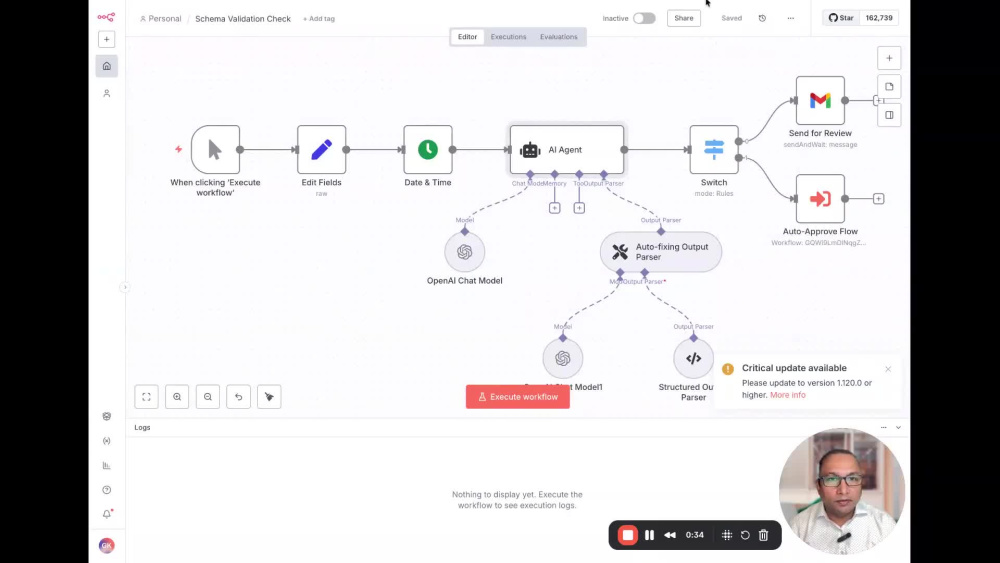Open the personal user icon in sidebar
The width and height of the screenshot is (1000, 563).
[107, 94]
